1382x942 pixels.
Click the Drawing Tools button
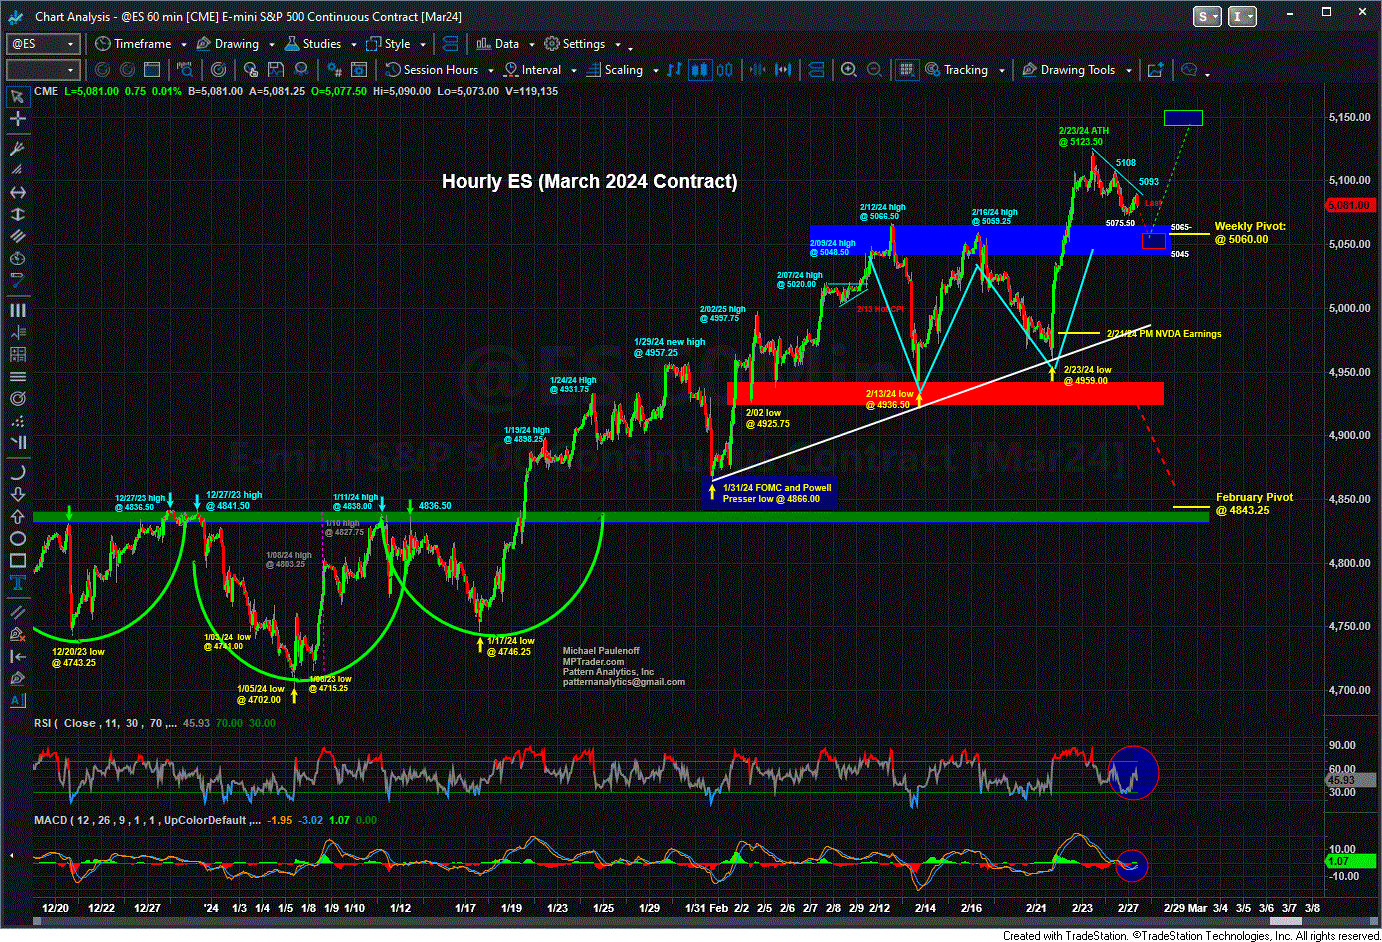[x=1068, y=70]
